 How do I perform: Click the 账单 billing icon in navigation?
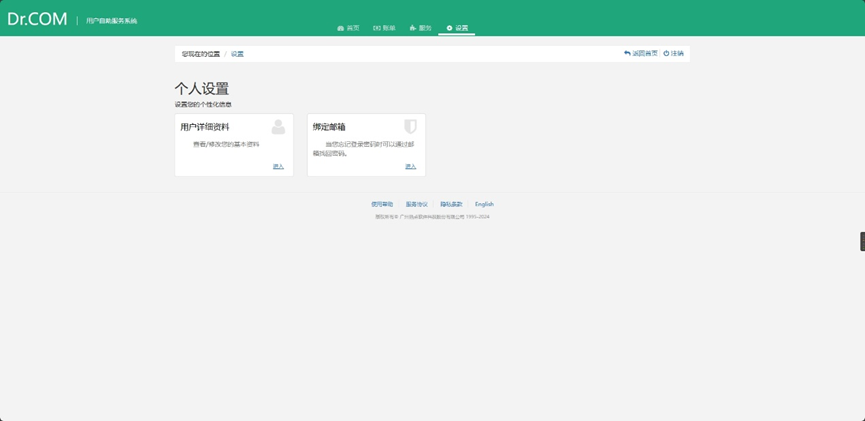(x=377, y=28)
